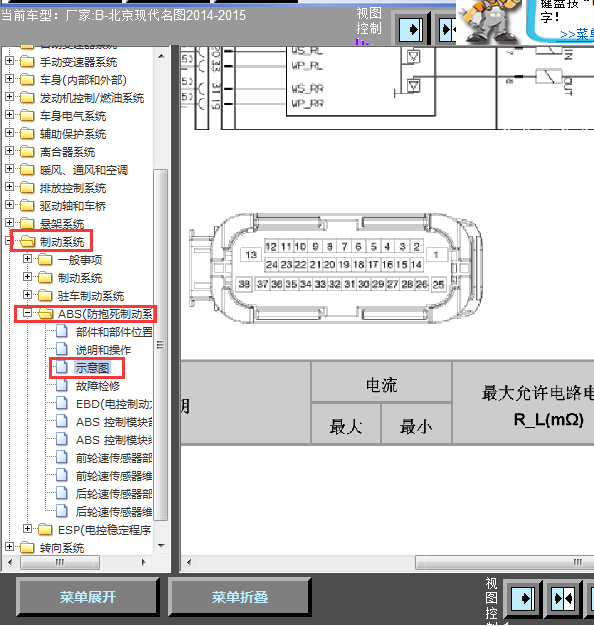
Task: Click top view-control expand arrow icon
Action: tap(411, 29)
